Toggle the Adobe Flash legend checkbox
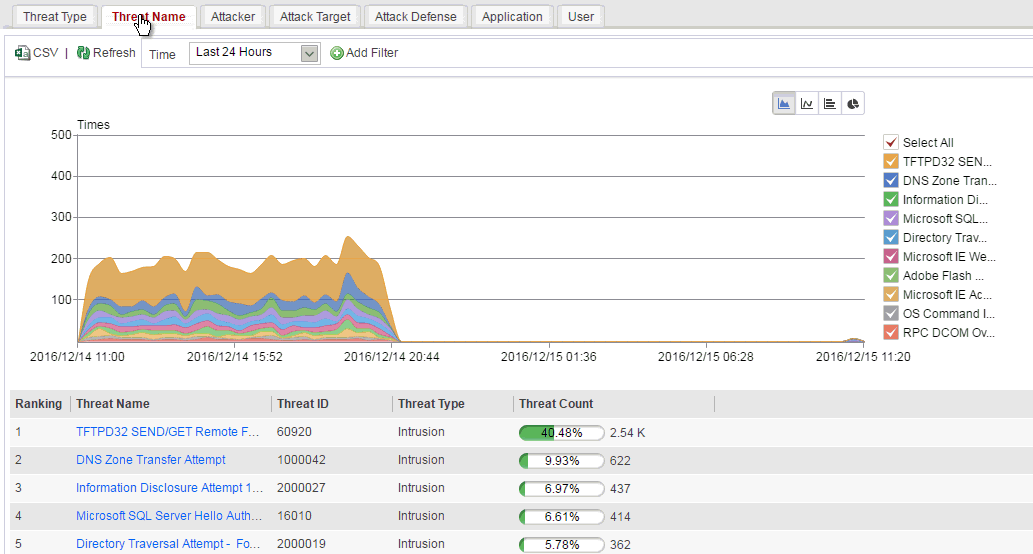 pos(891,275)
